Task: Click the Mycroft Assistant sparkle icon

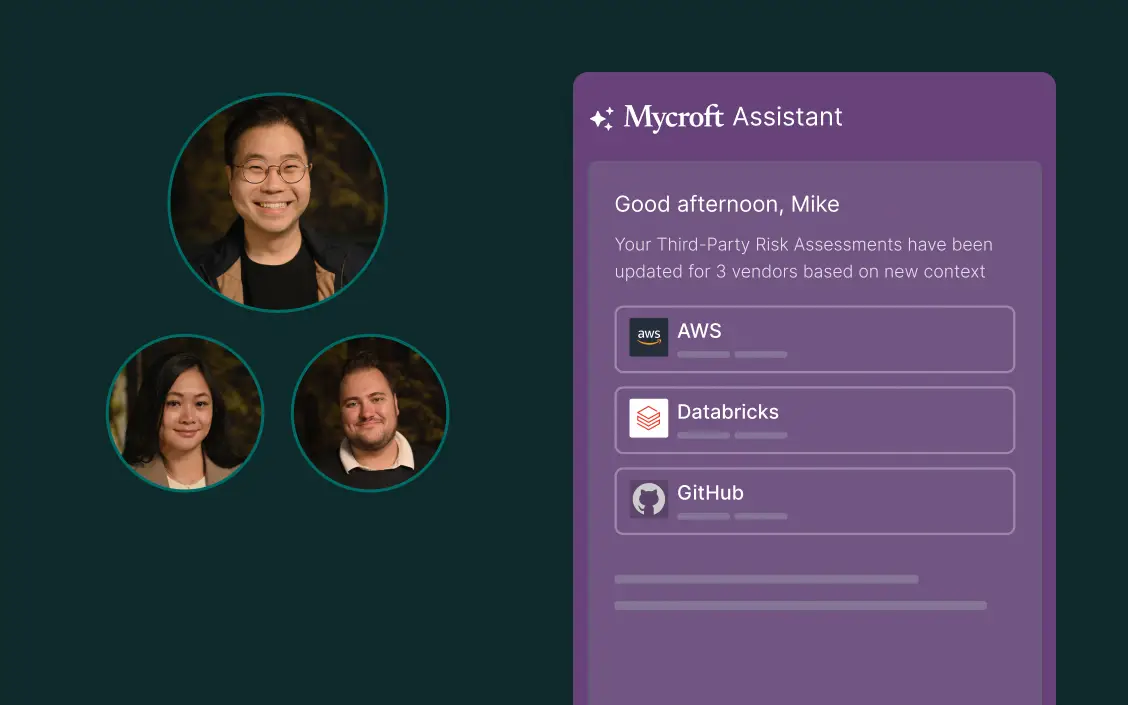Action: [x=602, y=119]
